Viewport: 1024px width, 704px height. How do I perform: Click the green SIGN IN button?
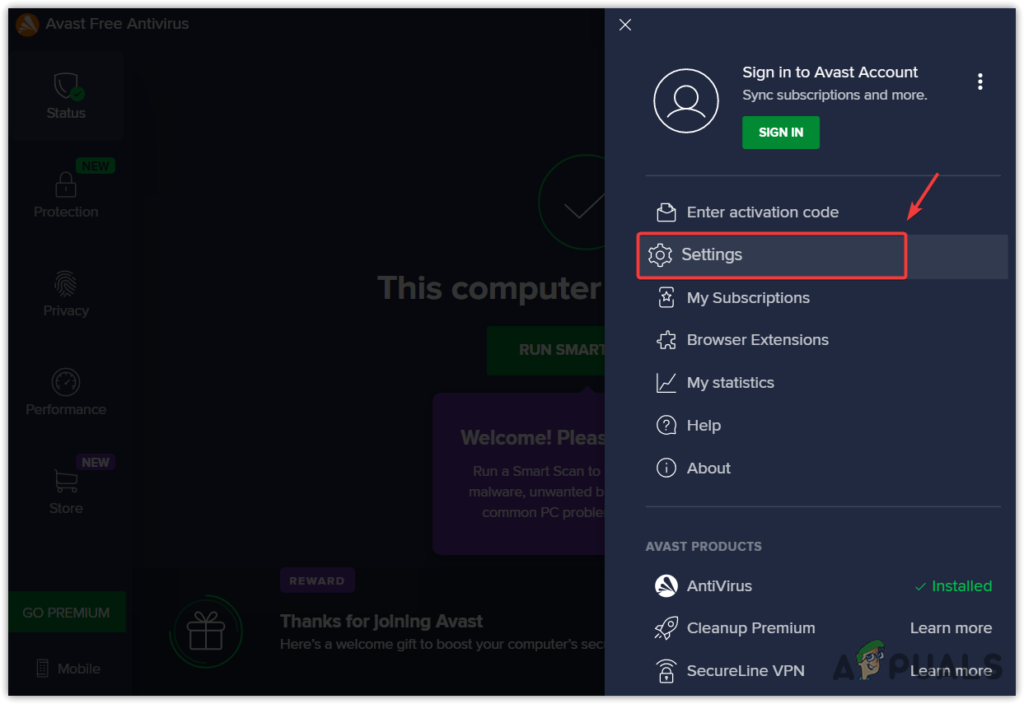(780, 133)
